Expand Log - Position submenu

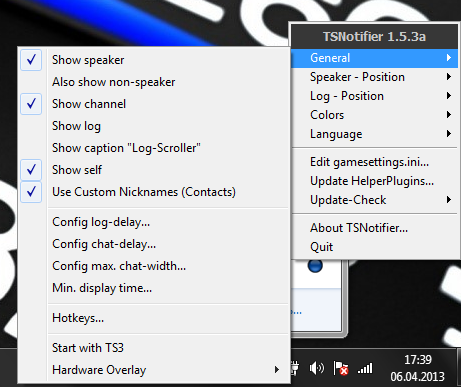pyautogui.click(x=374, y=96)
